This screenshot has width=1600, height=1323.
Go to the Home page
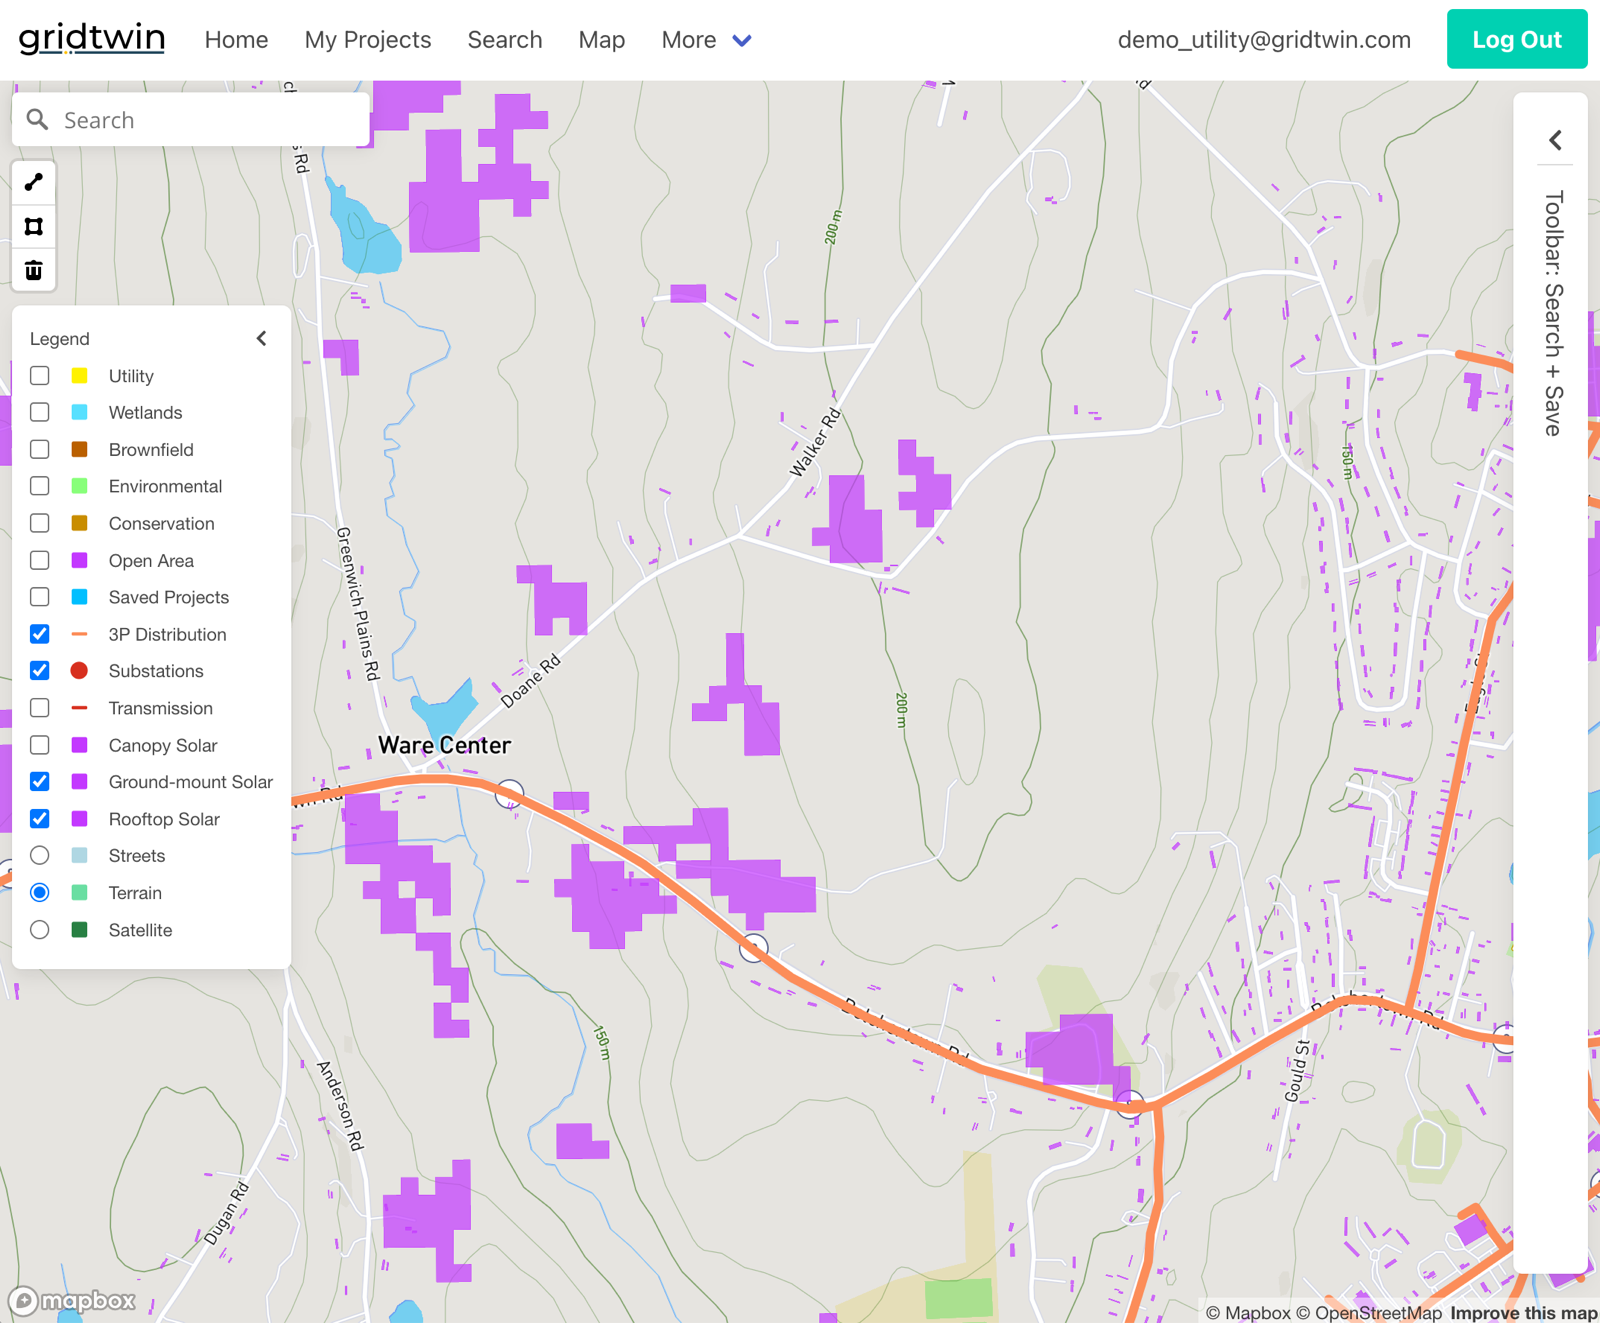tap(236, 40)
